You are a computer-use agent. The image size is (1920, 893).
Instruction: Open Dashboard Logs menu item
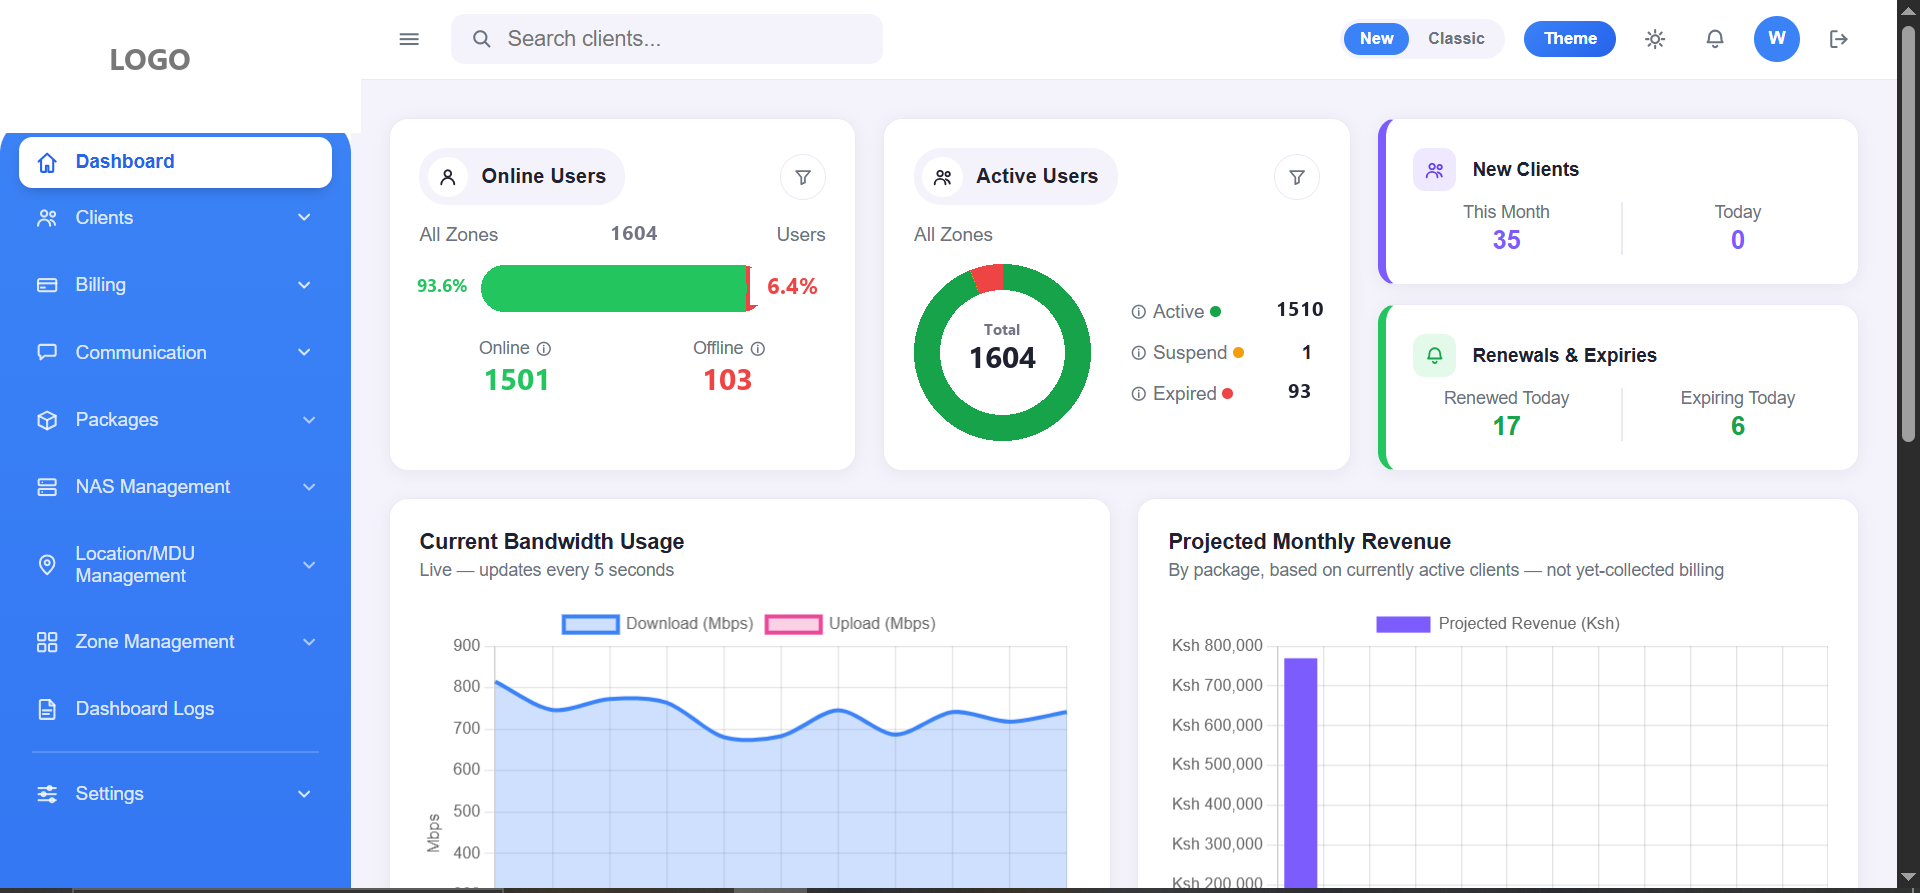[x=175, y=709]
